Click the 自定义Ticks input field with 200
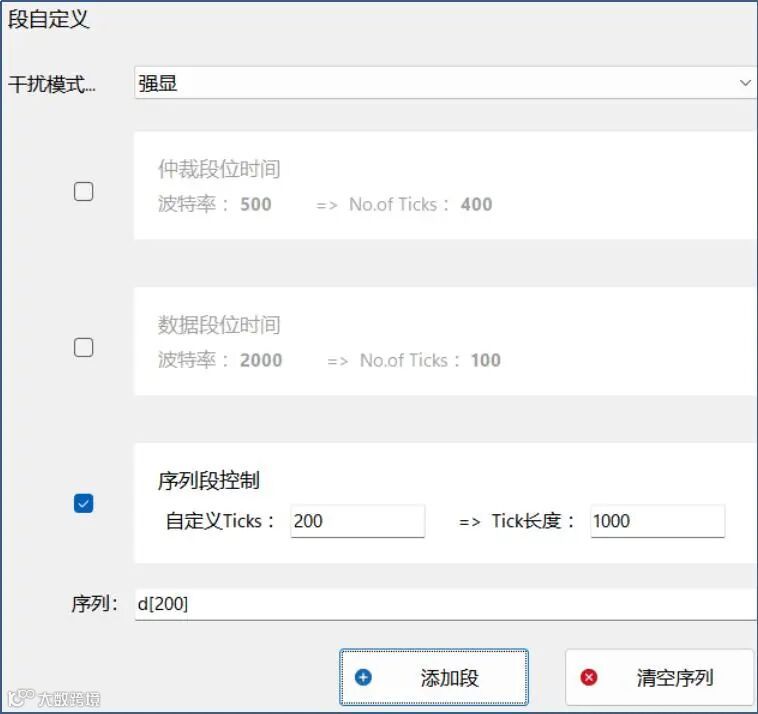 click(x=358, y=521)
